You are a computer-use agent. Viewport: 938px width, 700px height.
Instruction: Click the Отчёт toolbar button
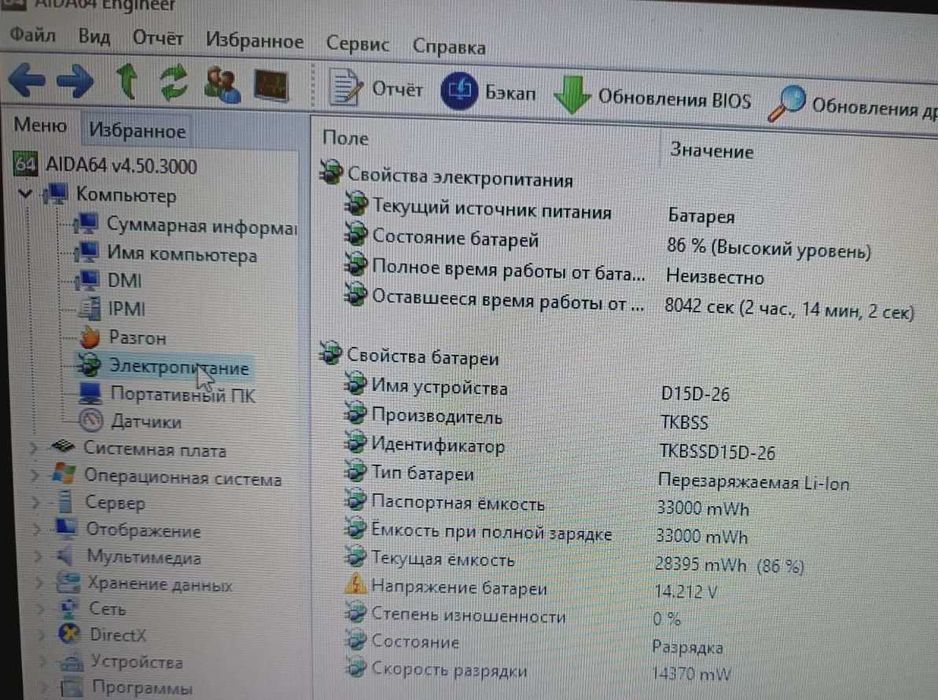(375, 89)
